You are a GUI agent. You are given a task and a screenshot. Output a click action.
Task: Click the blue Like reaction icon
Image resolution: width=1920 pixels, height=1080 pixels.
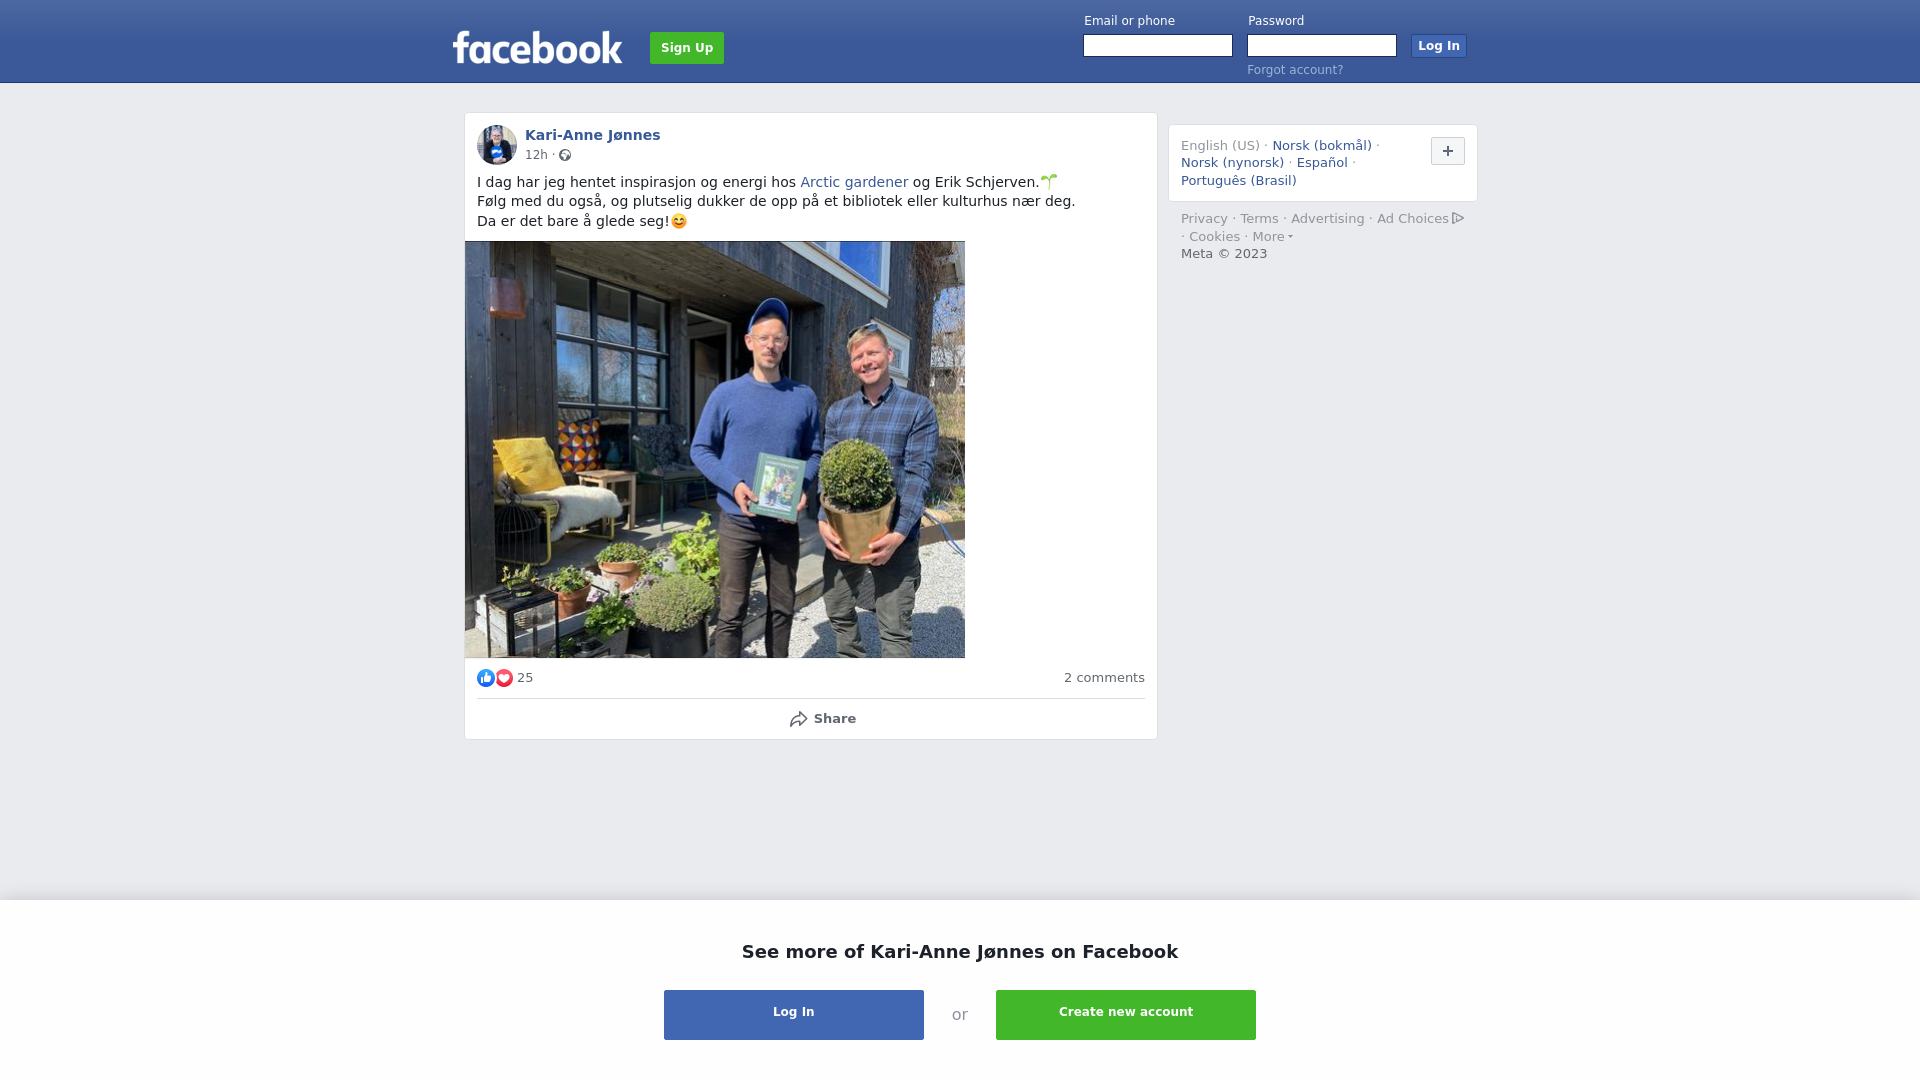coord(486,678)
